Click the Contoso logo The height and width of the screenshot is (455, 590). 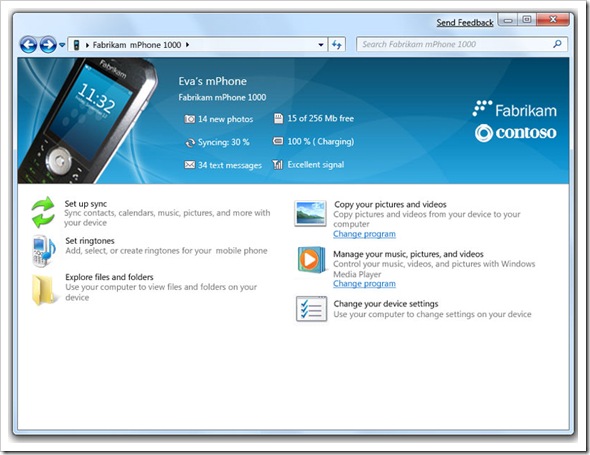pos(515,133)
